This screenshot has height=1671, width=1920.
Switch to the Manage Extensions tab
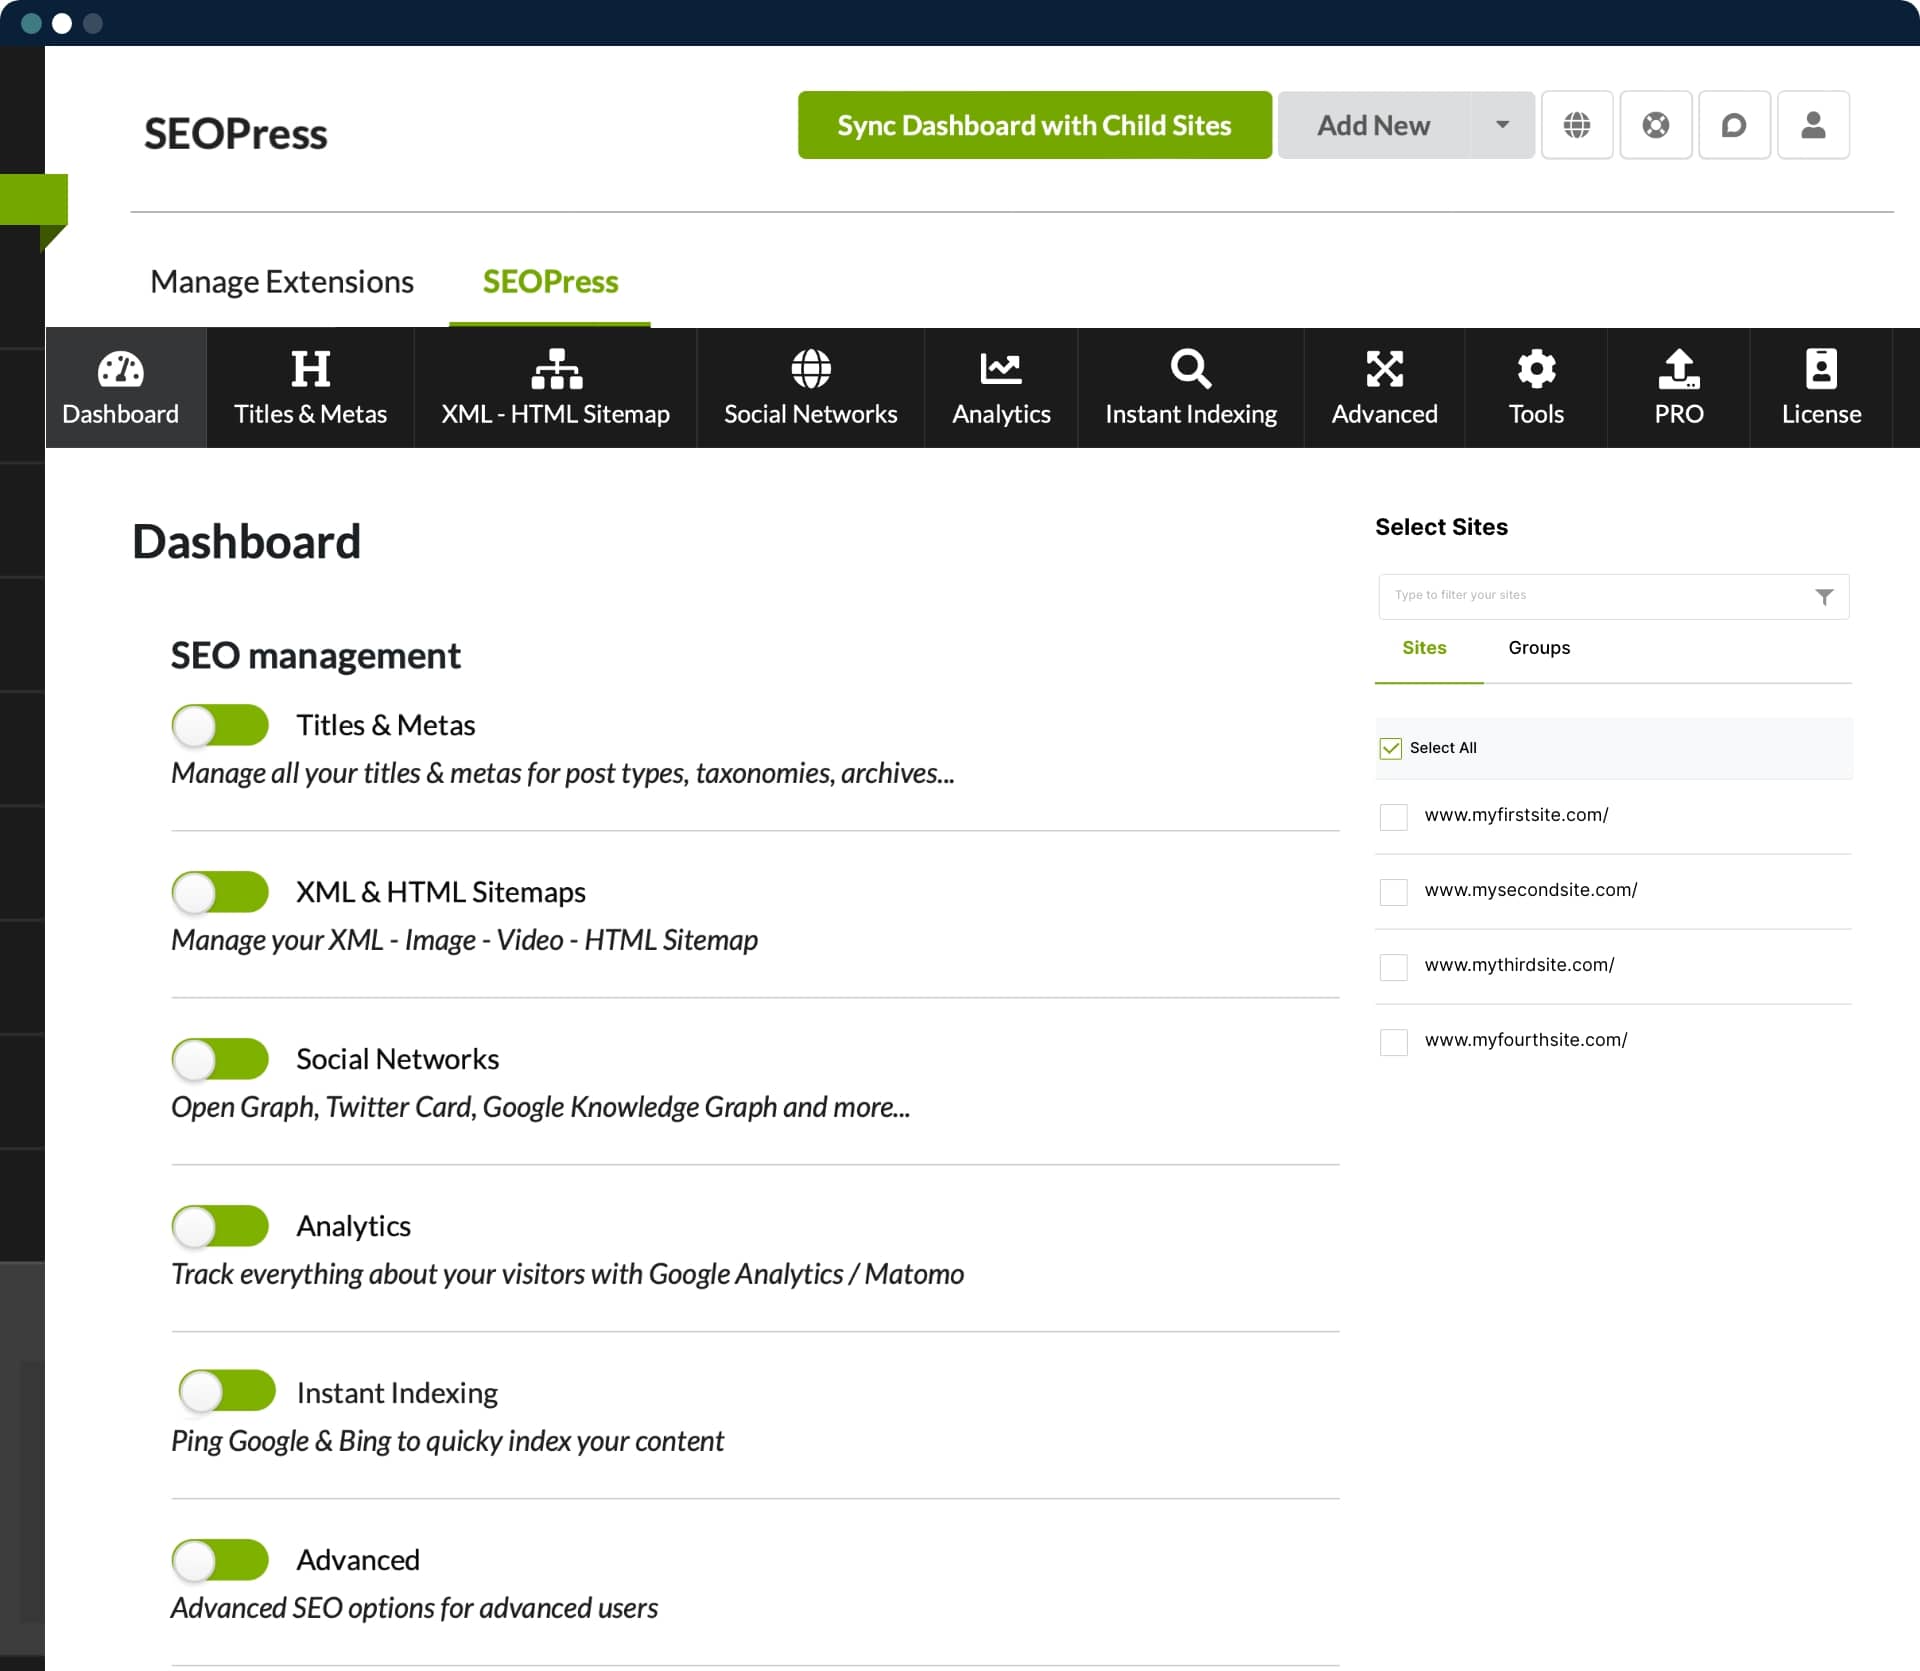[x=282, y=282]
